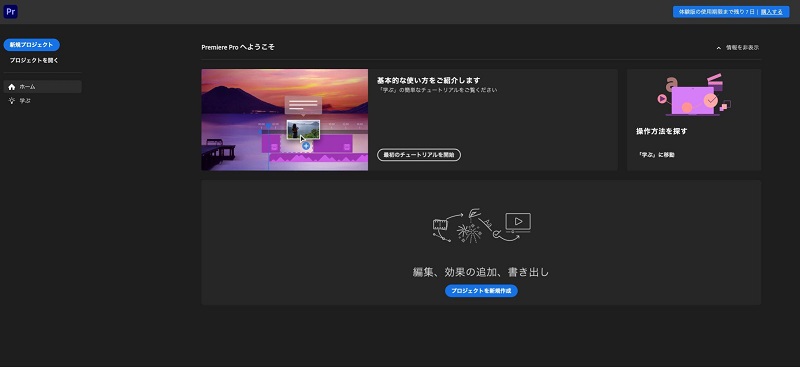
Task: Click the Premiere Pro へようこそ title
Action: tap(238, 47)
